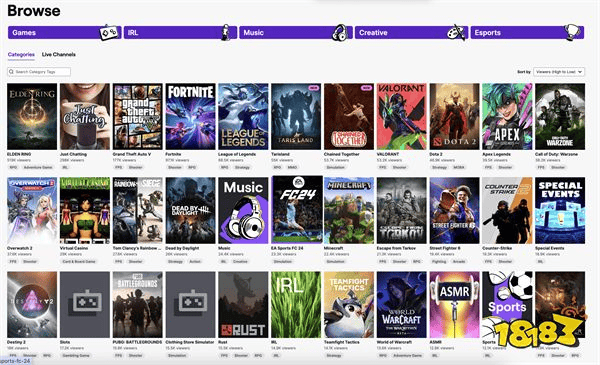
Task: Open the Special Events cover tile
Action: click(560, 210)
